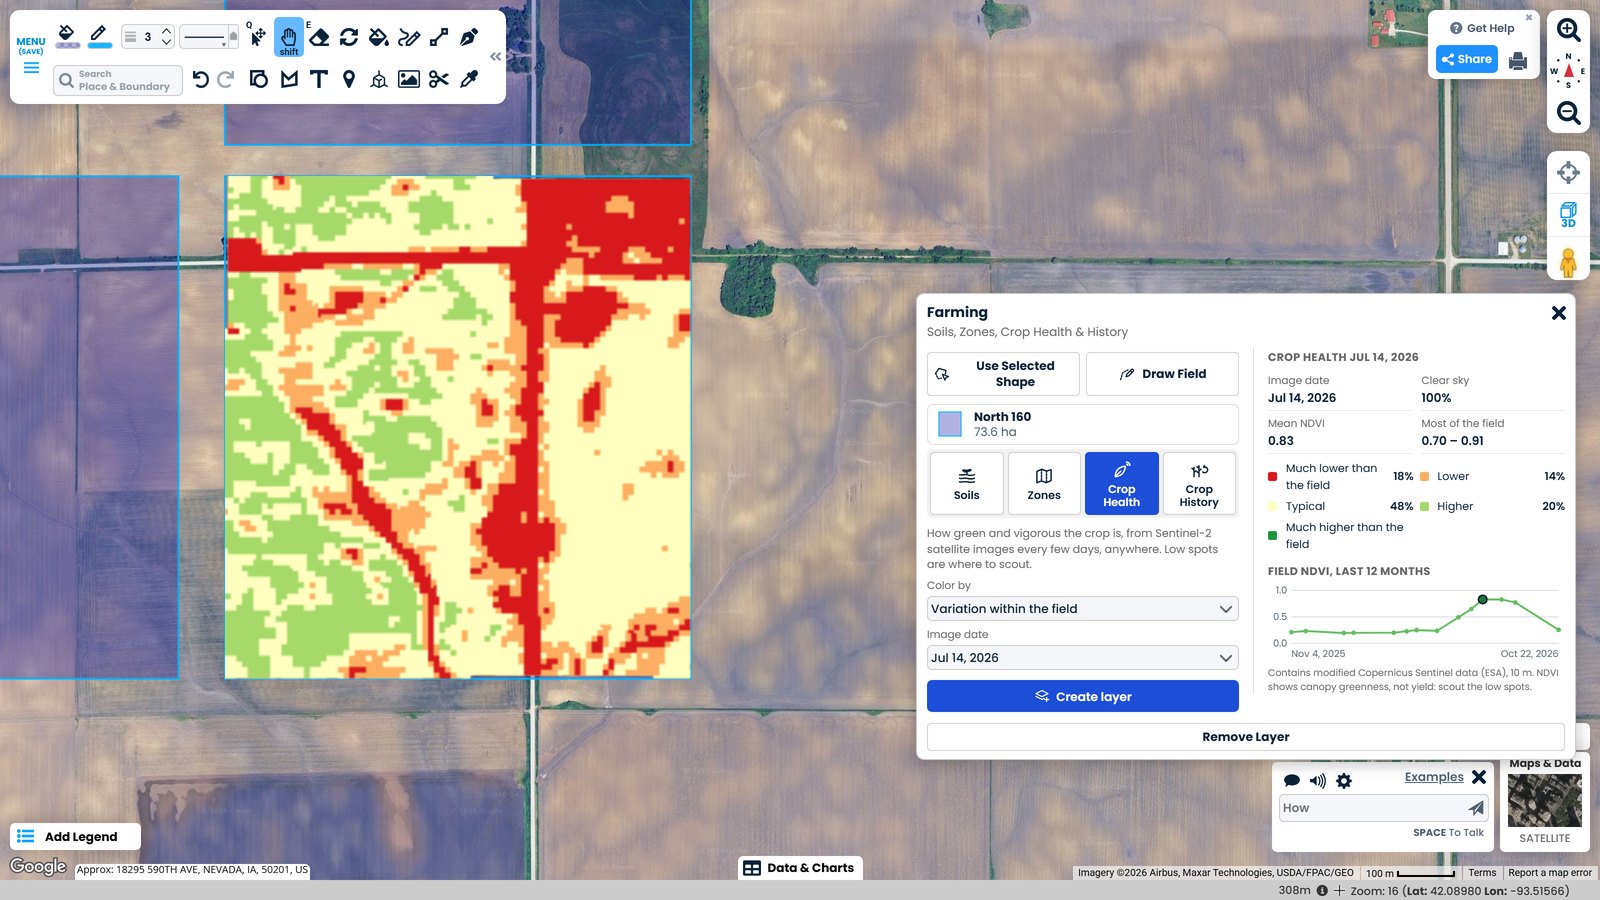Click the Create layer button
This screenshot has width=1600, height=900.
pyautogui.click(x=1082, y=696)
